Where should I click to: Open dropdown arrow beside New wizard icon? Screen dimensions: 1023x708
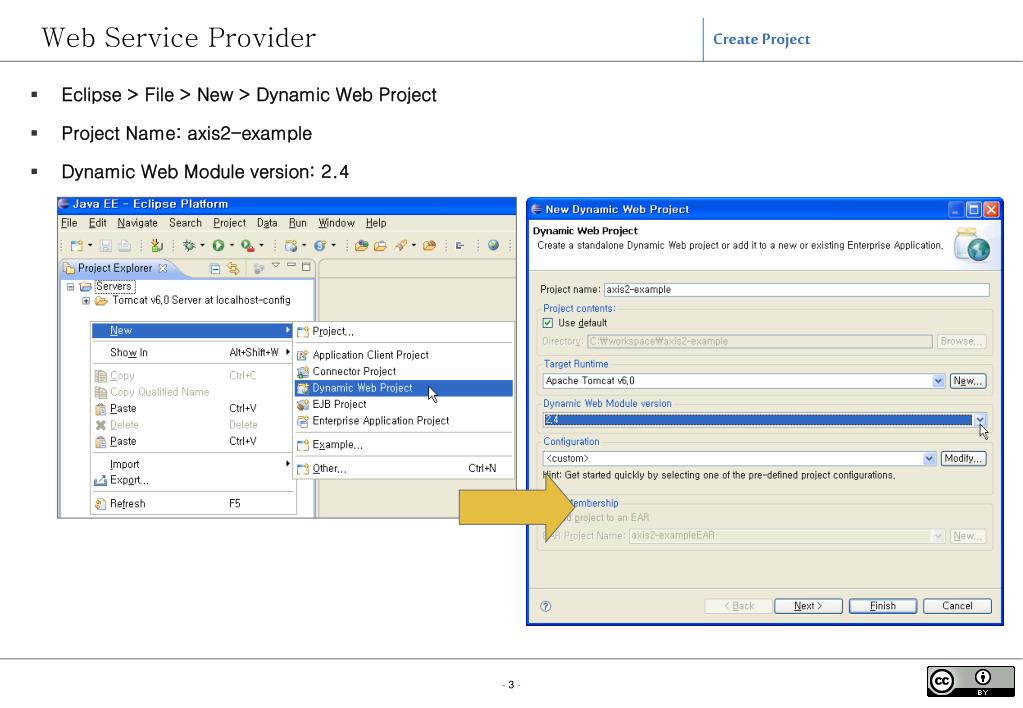(x=90, y=246)
